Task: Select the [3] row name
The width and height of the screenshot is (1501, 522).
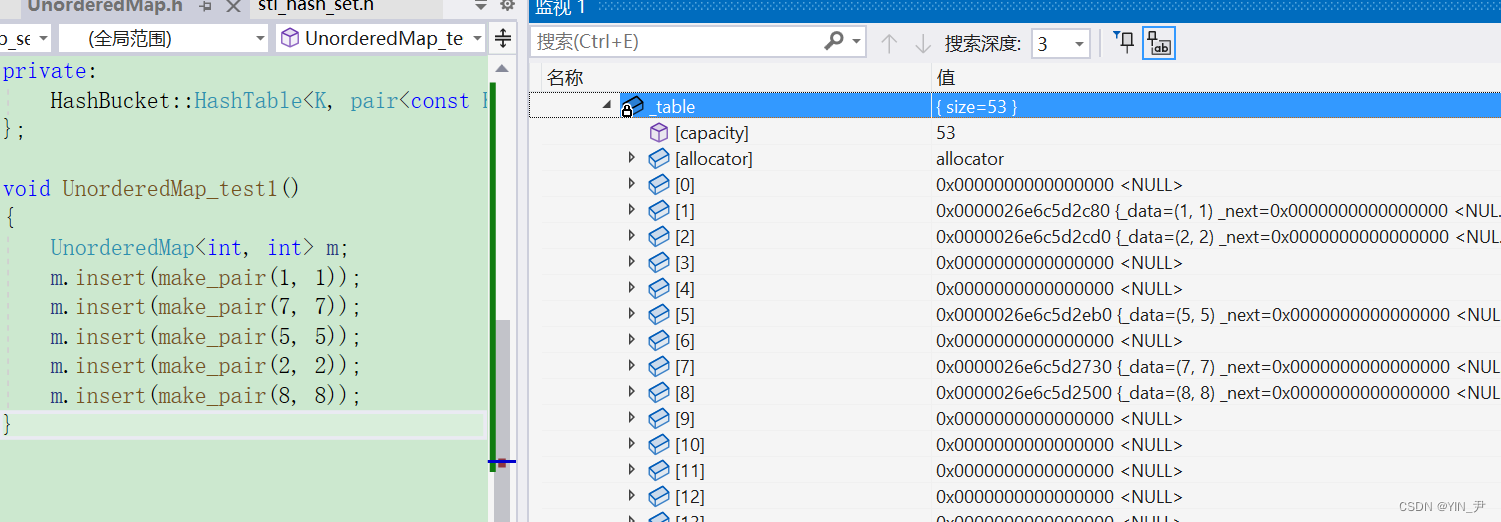Action: (685, 263)
